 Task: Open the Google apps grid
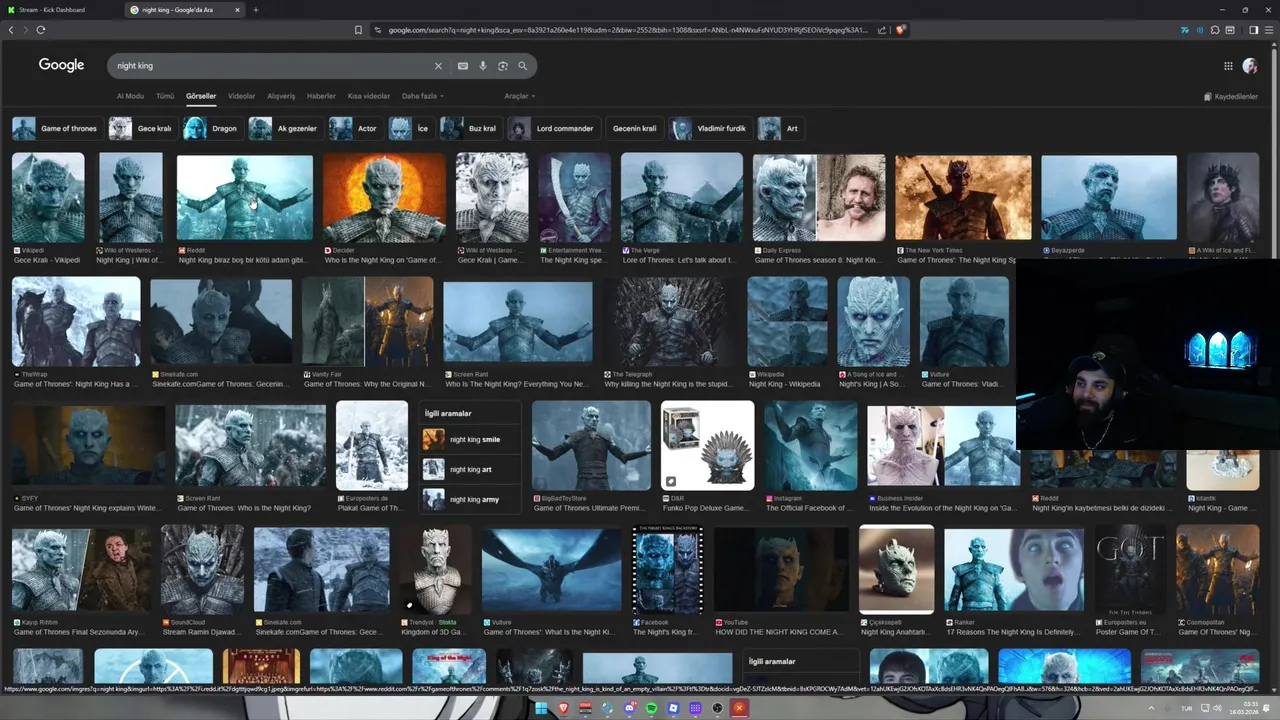click(x=1228, y=66)
